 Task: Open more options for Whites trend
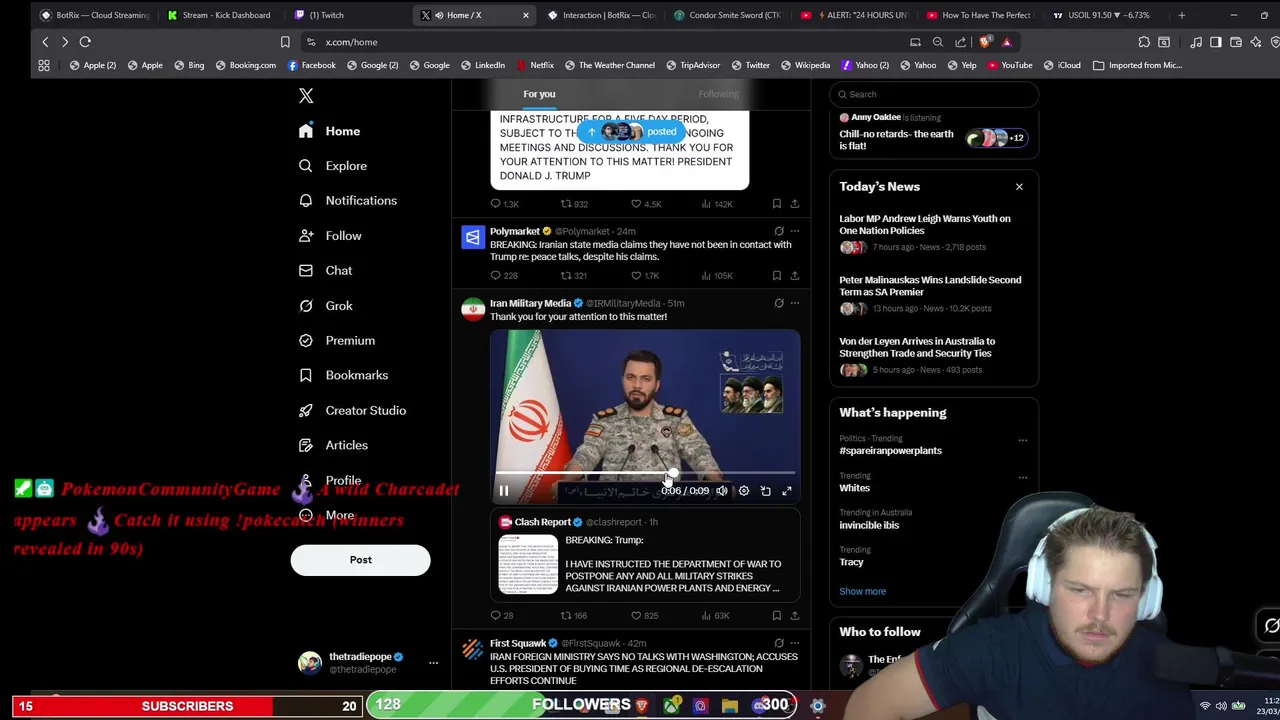(1022, 477)
